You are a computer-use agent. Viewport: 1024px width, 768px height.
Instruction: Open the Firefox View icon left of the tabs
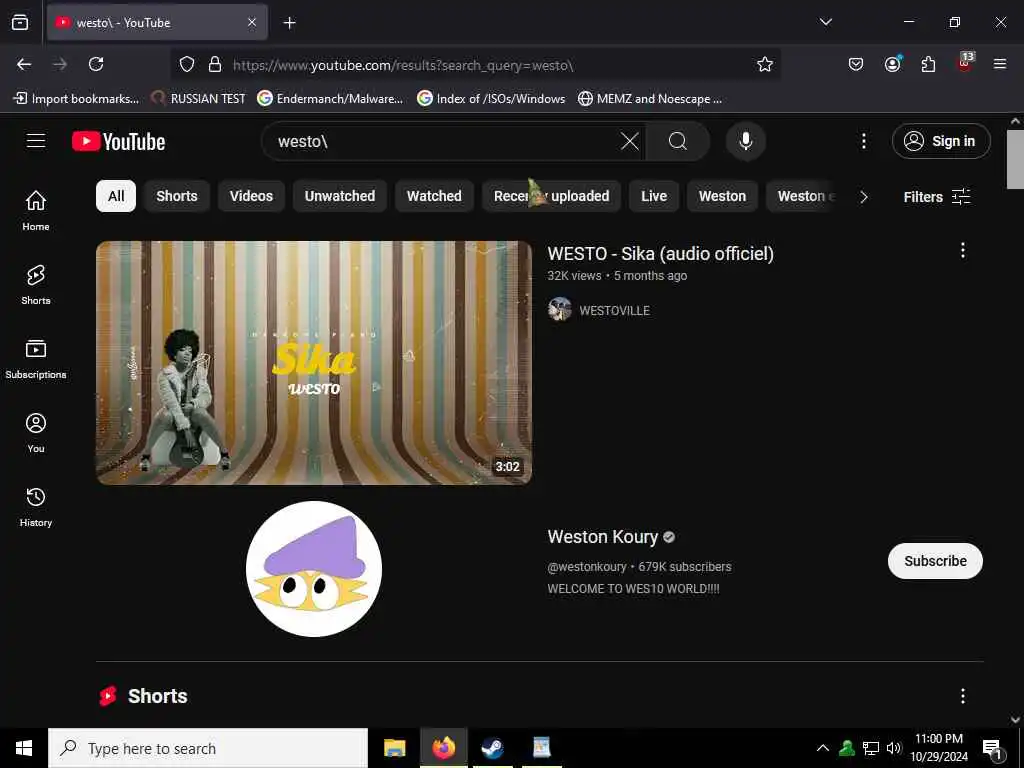[x=20, y=22]
